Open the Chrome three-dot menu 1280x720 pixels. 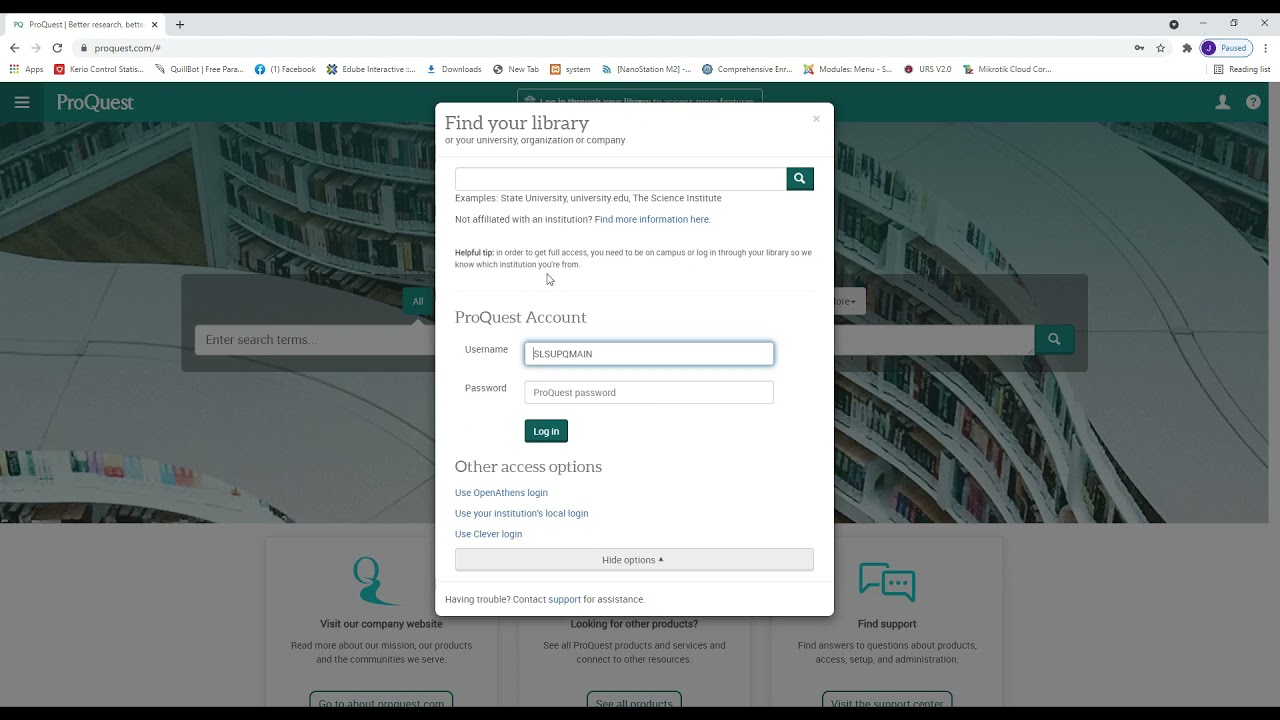tap(1266, 48)
